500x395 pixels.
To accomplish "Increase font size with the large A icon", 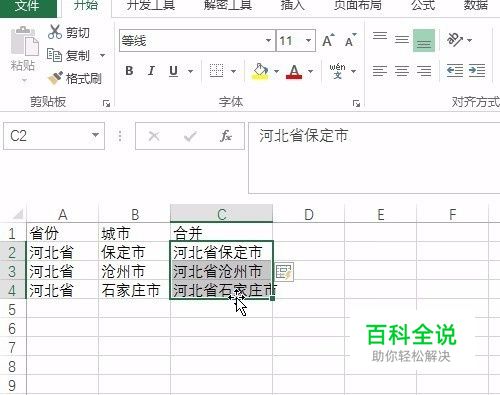I will 328,41.
